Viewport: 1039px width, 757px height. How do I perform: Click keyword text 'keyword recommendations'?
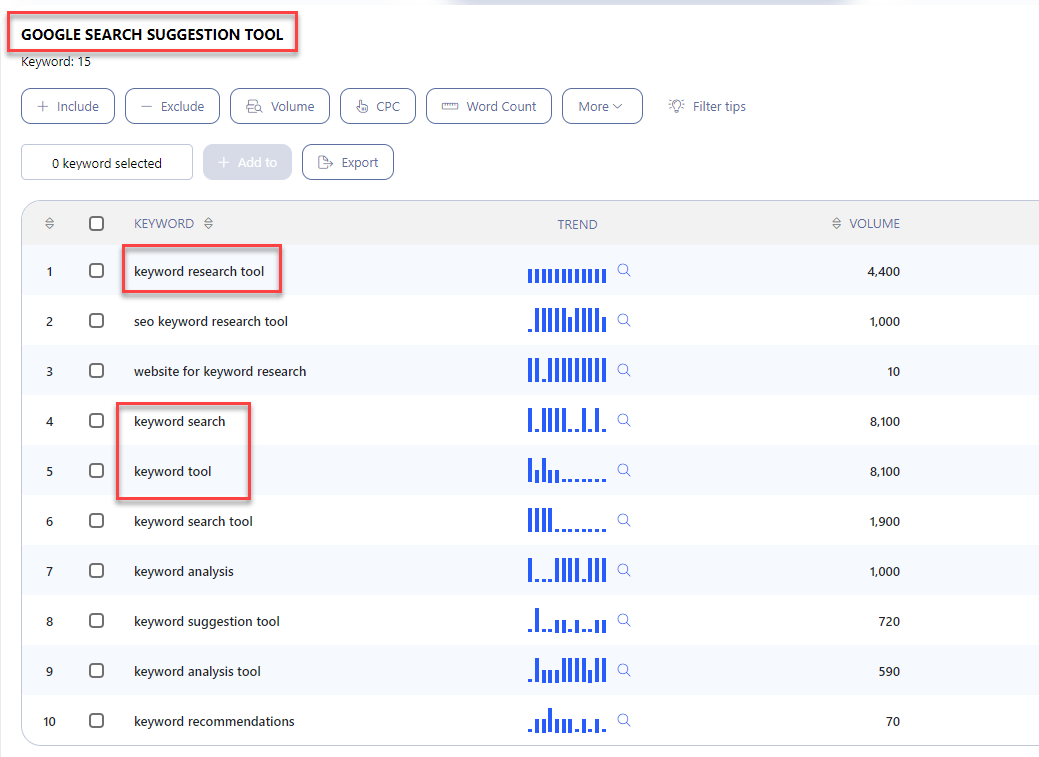[x=214, y=721]
